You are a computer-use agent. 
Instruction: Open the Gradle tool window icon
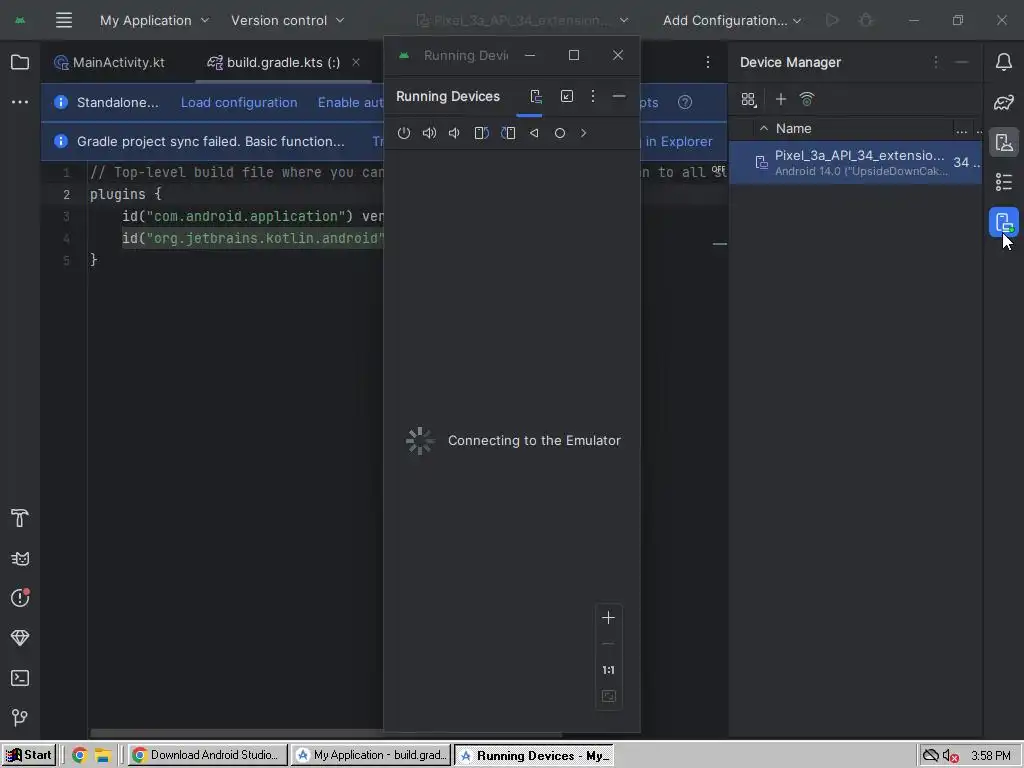click(x=1004, y=102)
